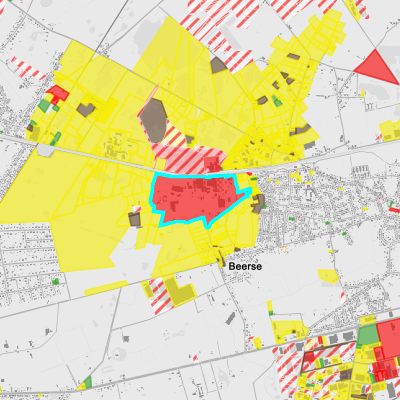Select the red triangle zone at upper right

point(377,67)
